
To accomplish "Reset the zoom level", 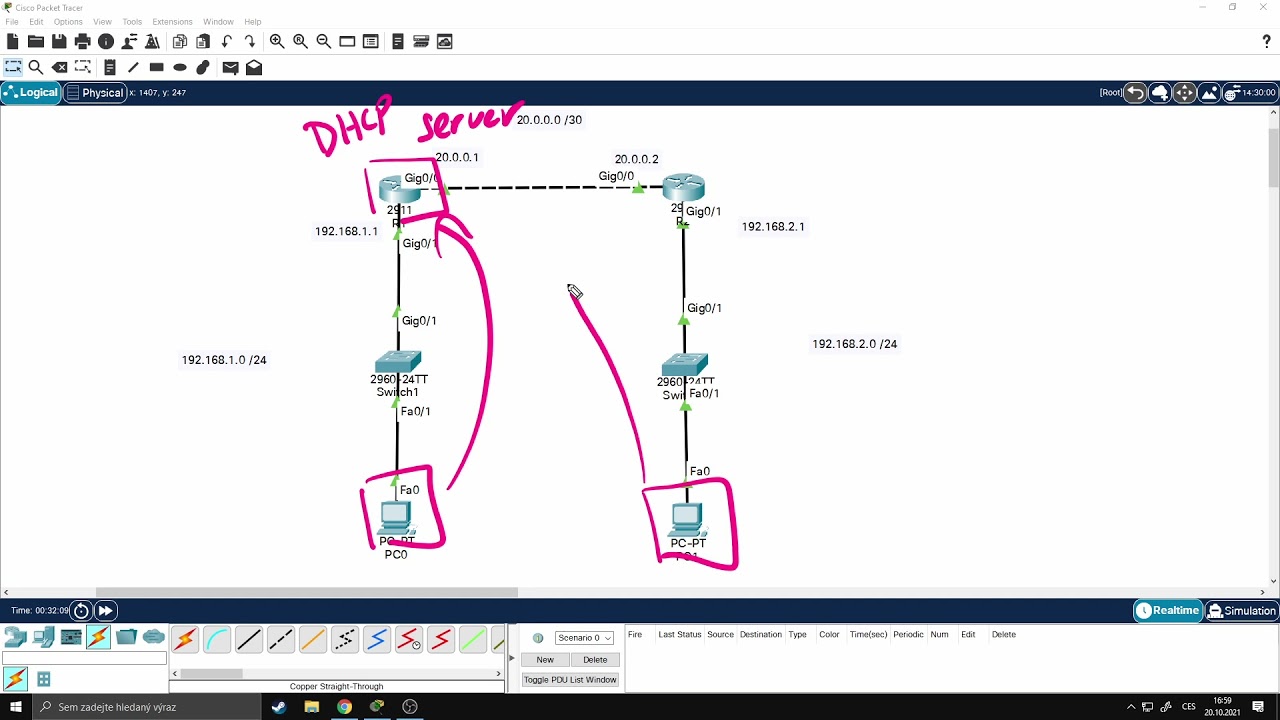I will pos(300,41).
